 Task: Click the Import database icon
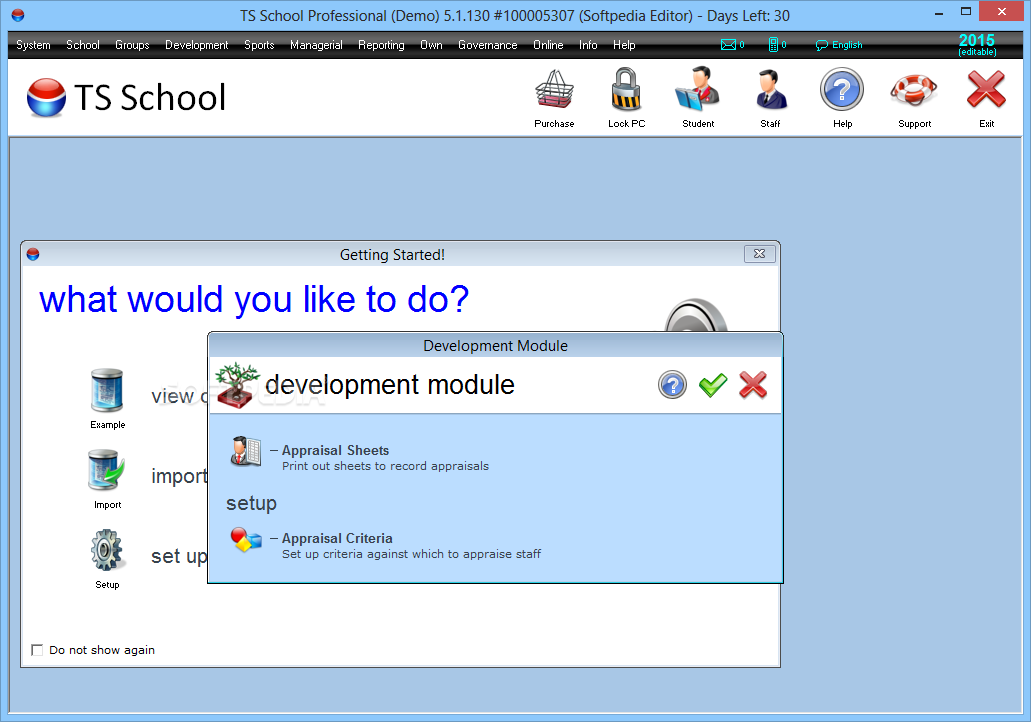coord(107,470)
